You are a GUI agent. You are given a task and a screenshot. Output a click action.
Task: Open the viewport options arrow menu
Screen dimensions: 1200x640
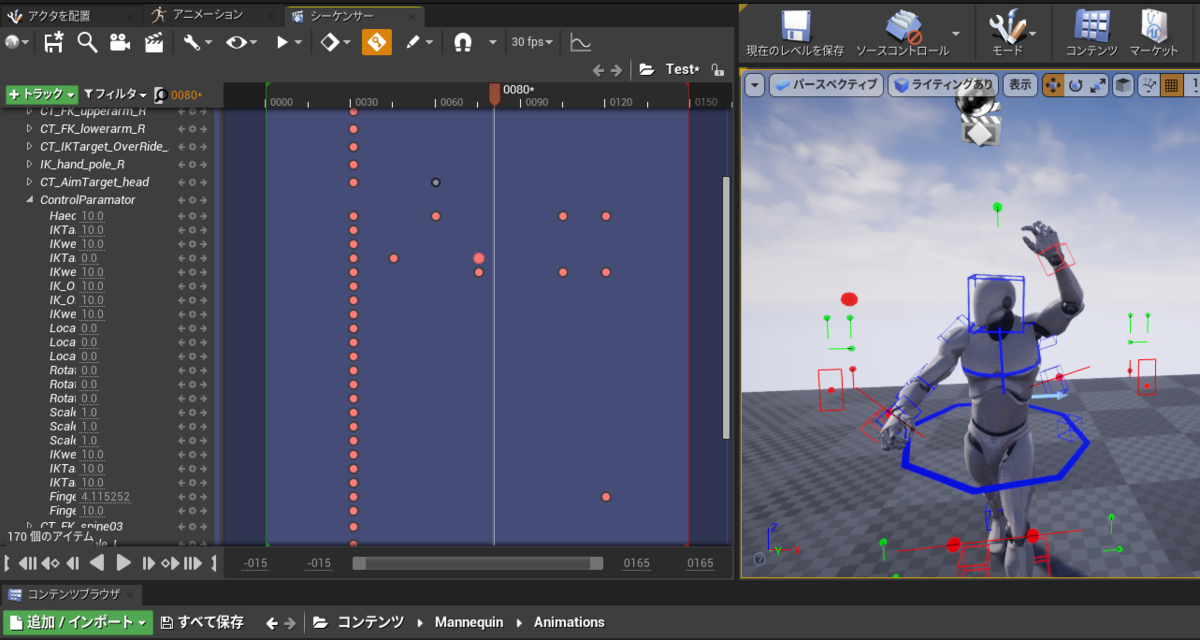point(754,85)
